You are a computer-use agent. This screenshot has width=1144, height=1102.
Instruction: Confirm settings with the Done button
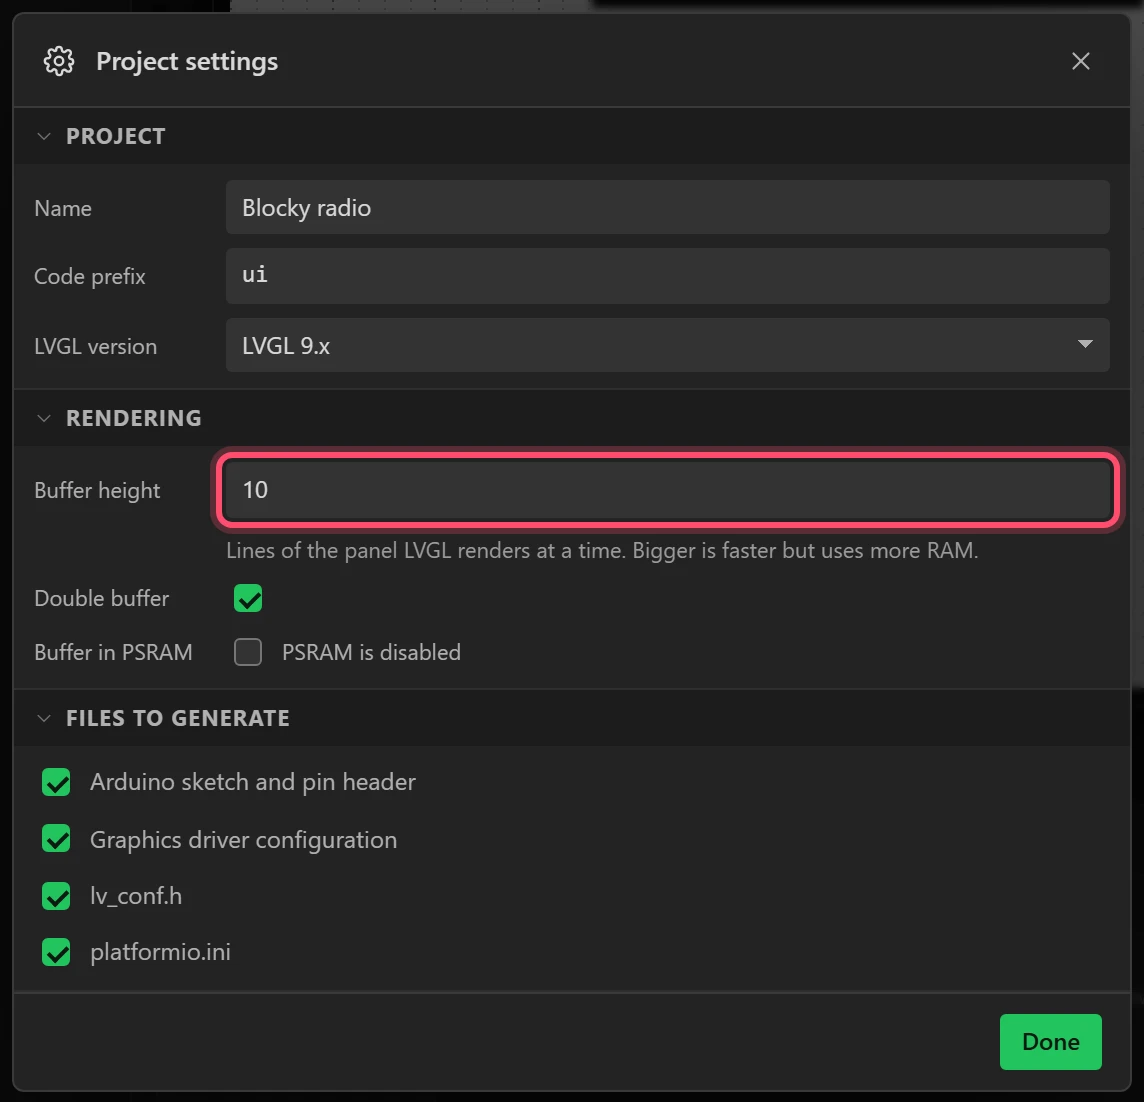click(x=1051, y=1041)
